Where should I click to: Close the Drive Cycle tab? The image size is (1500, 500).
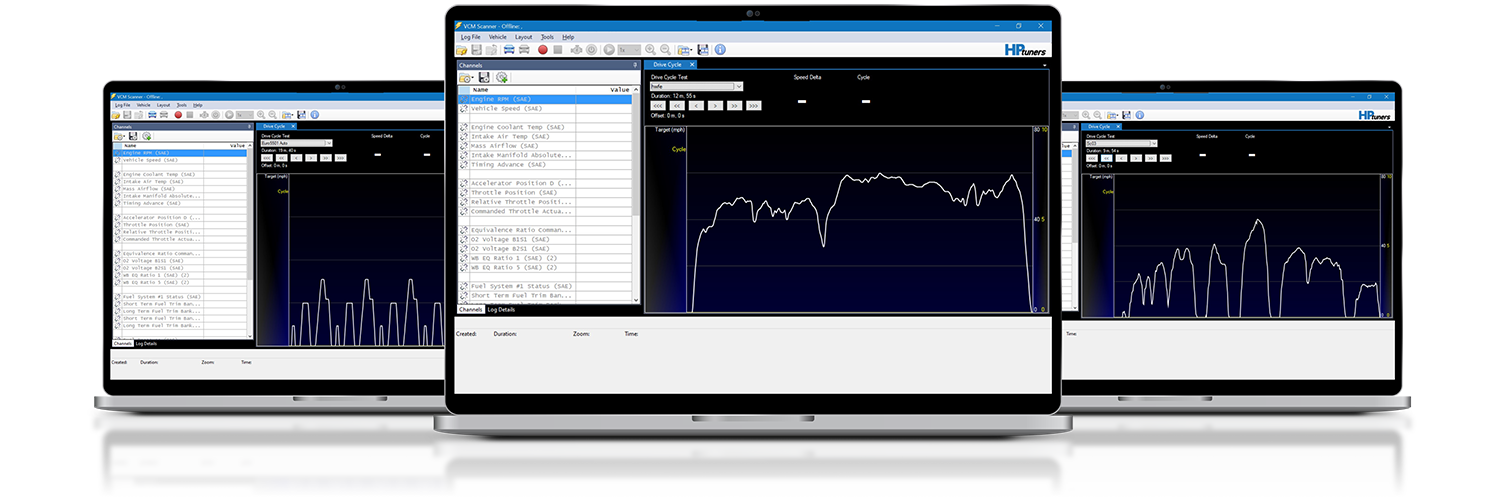pos(692,65)
